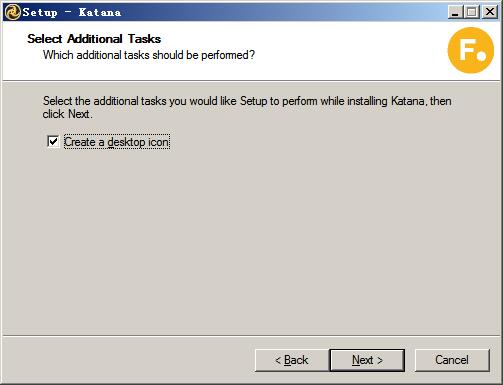503x385 pixels.
Task: Click the Katana swirl icon in title bar
Action: [x=12, y=12]
